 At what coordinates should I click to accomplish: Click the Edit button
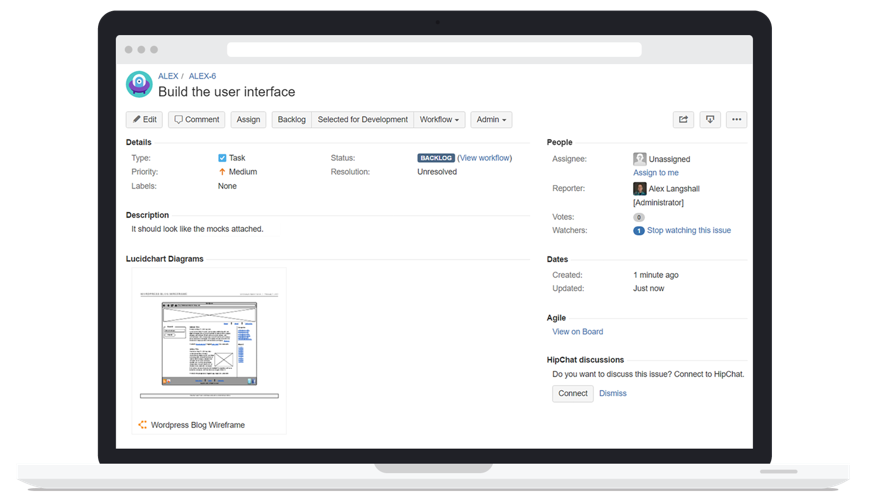point(144,119)
